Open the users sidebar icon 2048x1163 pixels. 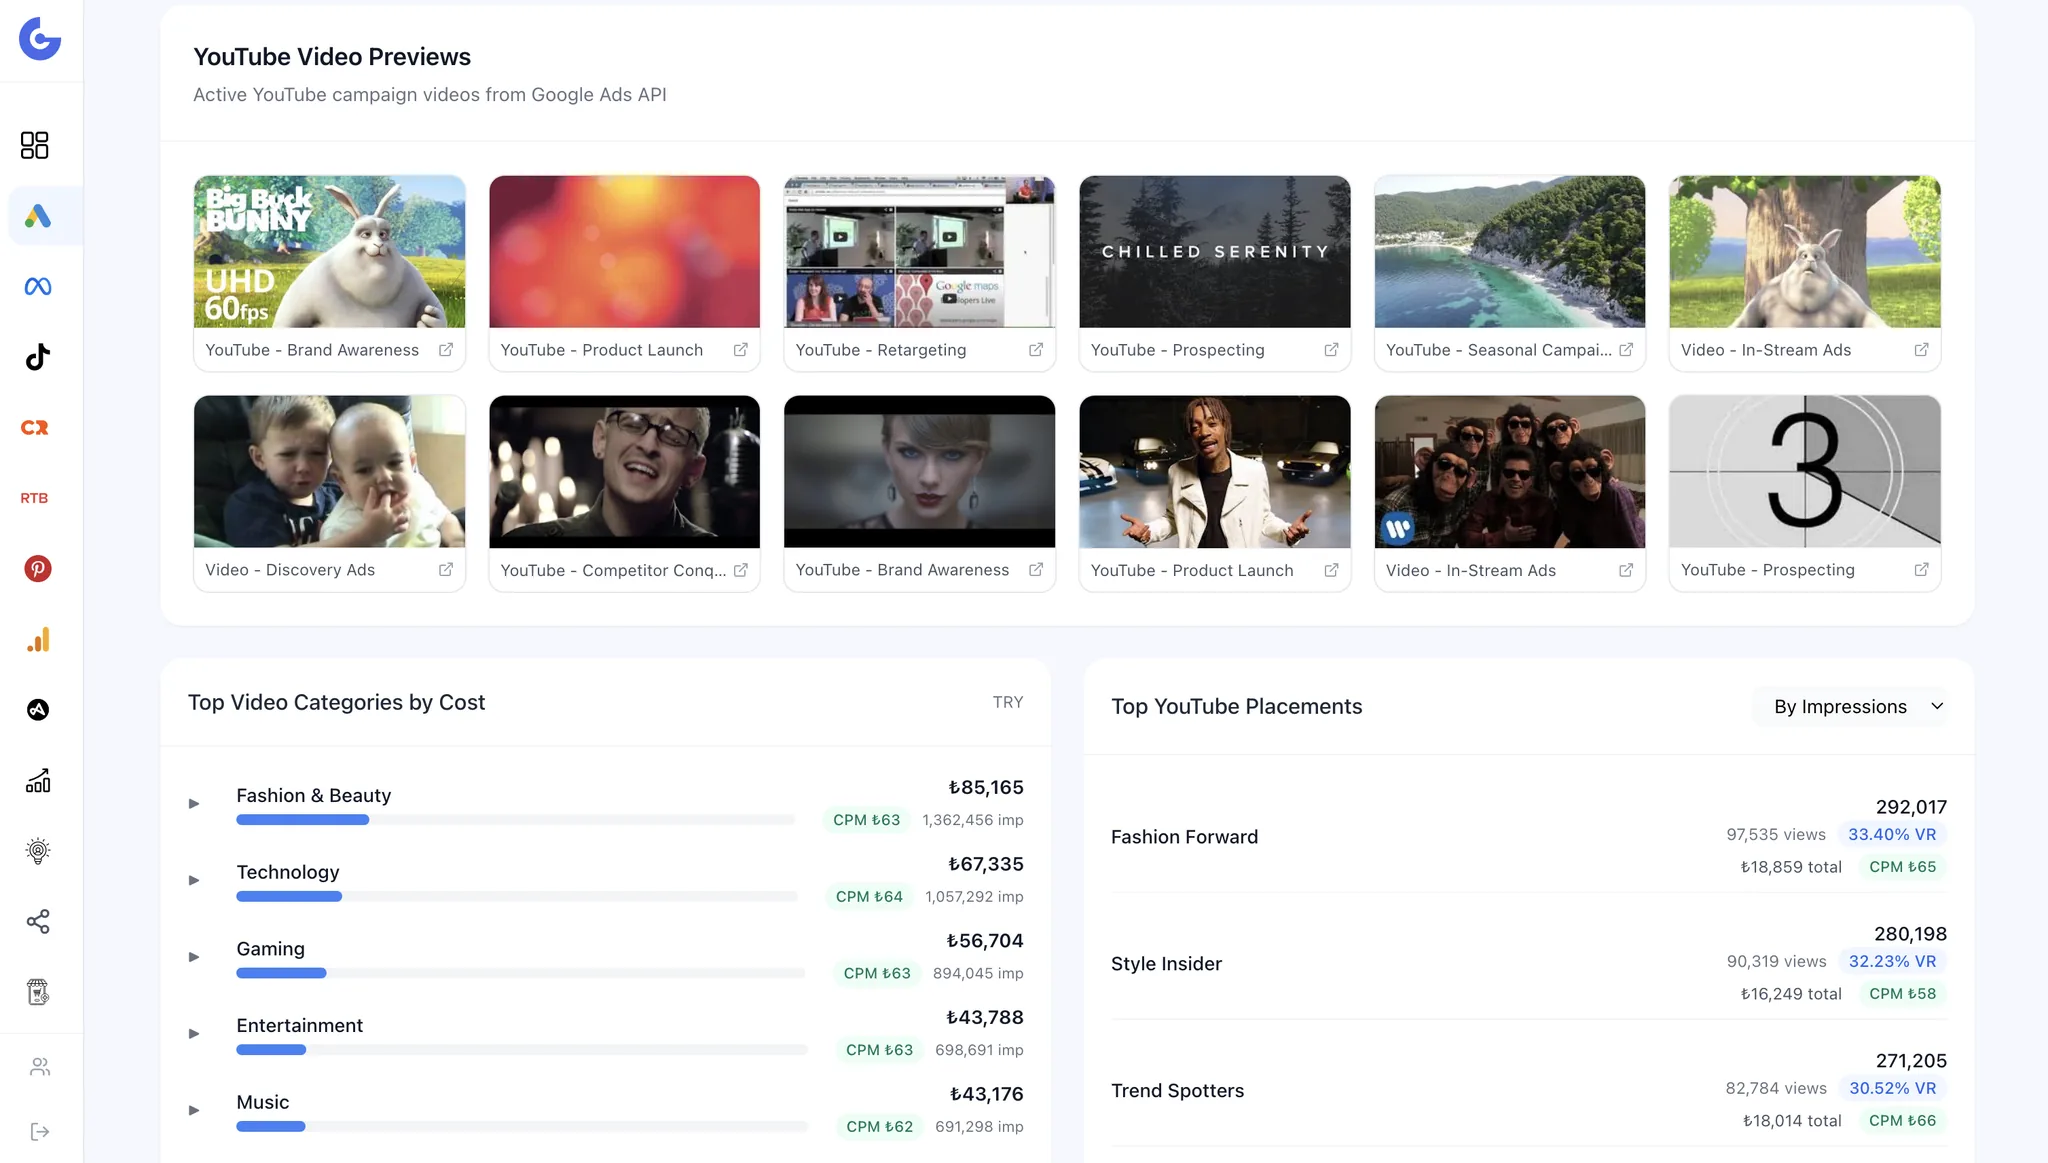pos(40,1067)
